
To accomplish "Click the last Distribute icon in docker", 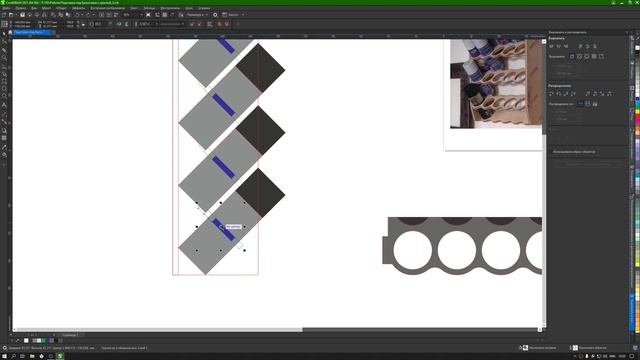I will (x=610, y=94).
